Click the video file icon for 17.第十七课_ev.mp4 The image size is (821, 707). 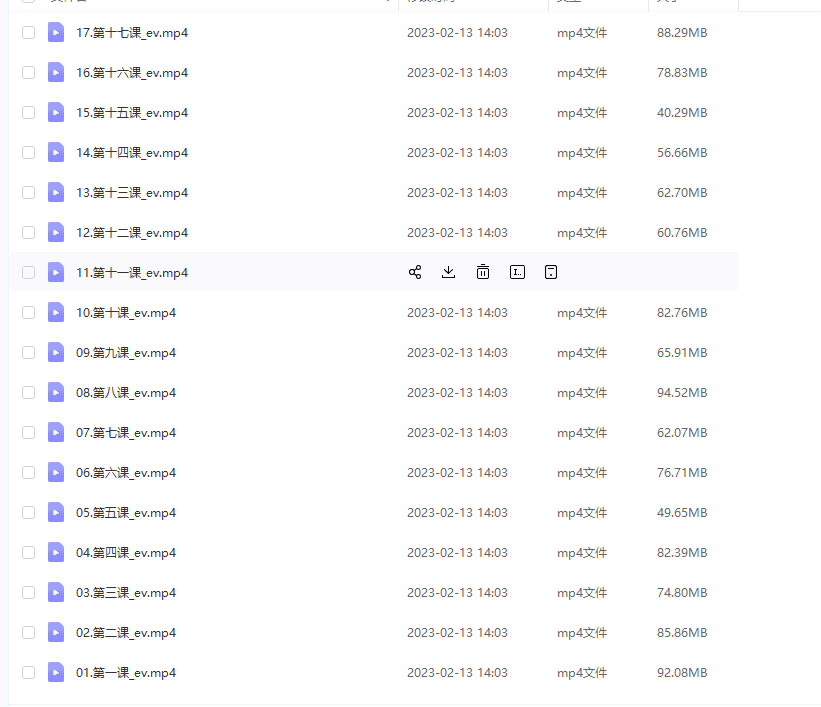pyautogui.click(x=56, y=33)
